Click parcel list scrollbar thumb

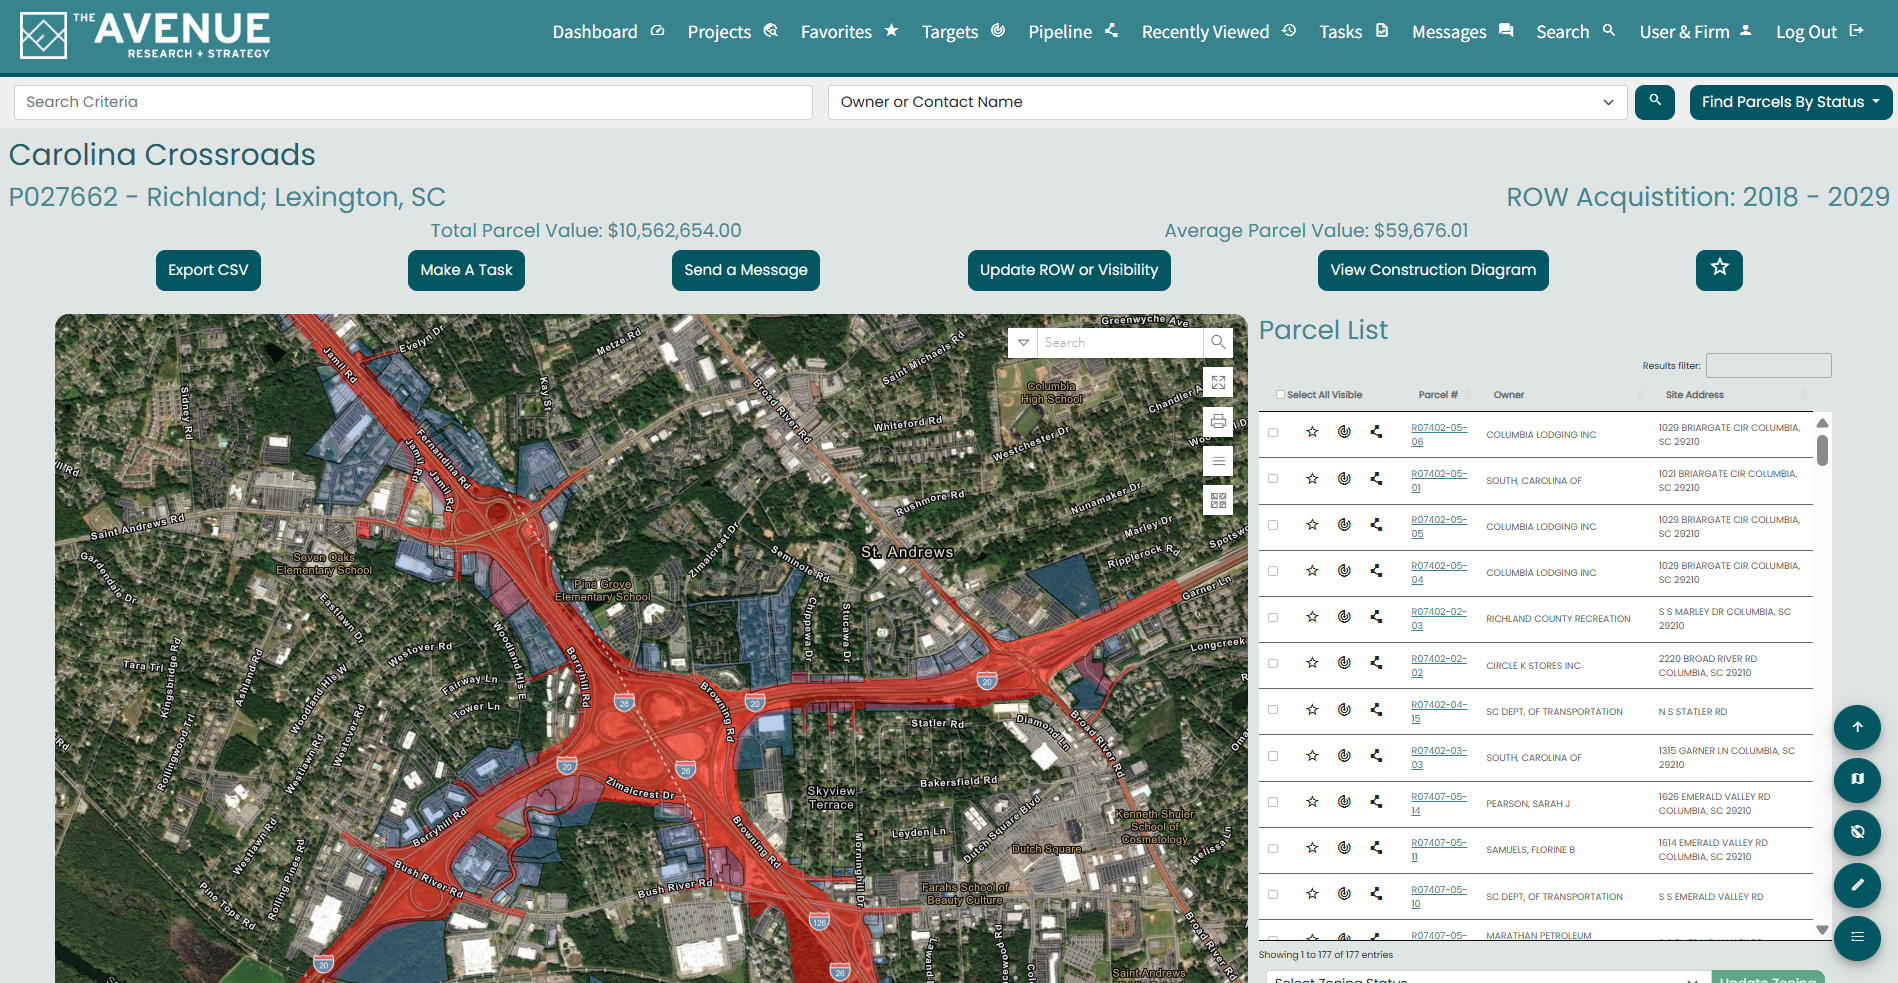coord(1822,450)
